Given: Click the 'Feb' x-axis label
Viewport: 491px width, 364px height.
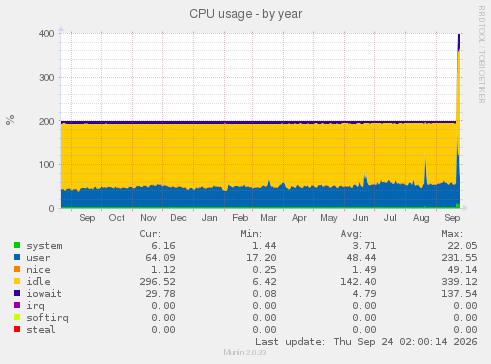Looking at the screenshot, I should pos(240,218).
